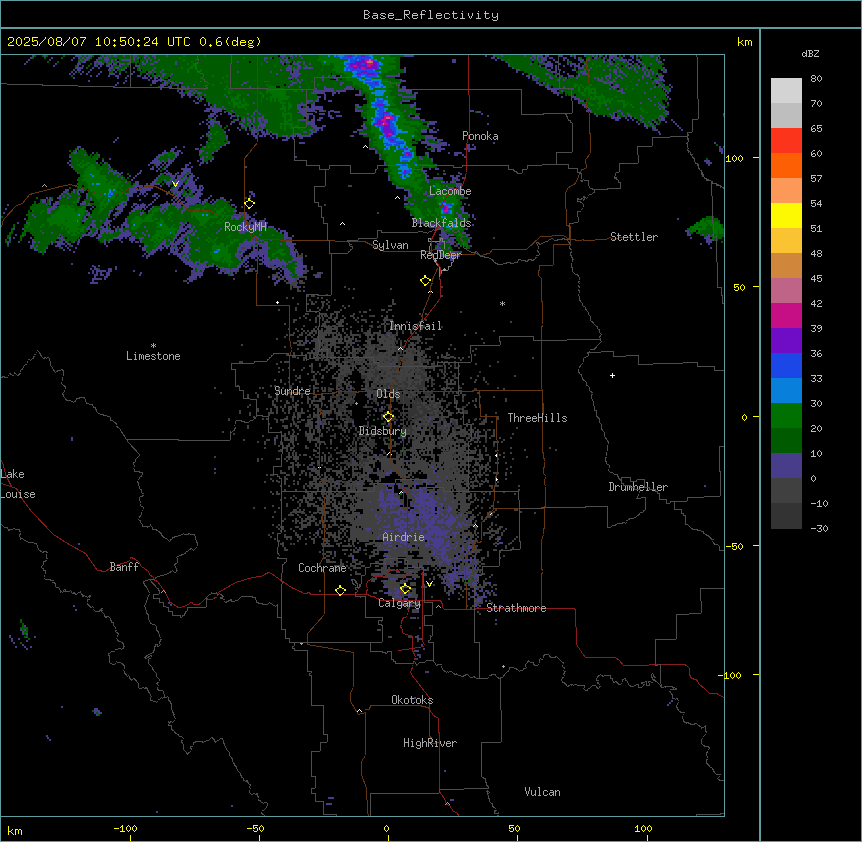This screenshot has height=842, width=862.
Task: Select the RockyMH label
Action: 245,227
